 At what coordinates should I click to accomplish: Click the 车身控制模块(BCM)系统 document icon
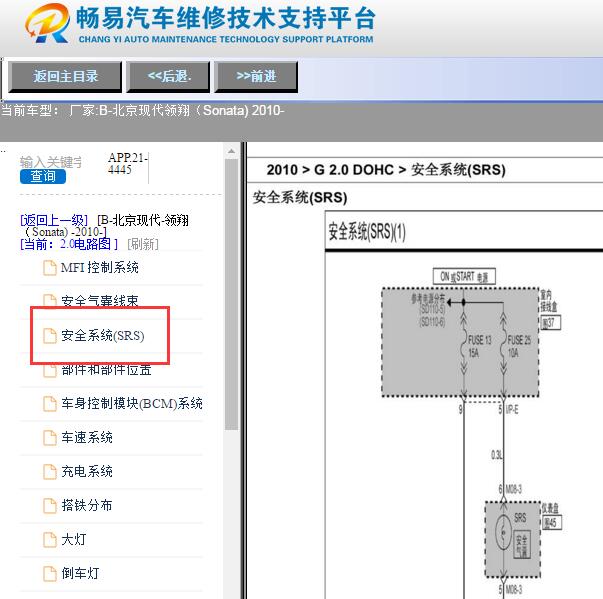(x=50, y=404)
